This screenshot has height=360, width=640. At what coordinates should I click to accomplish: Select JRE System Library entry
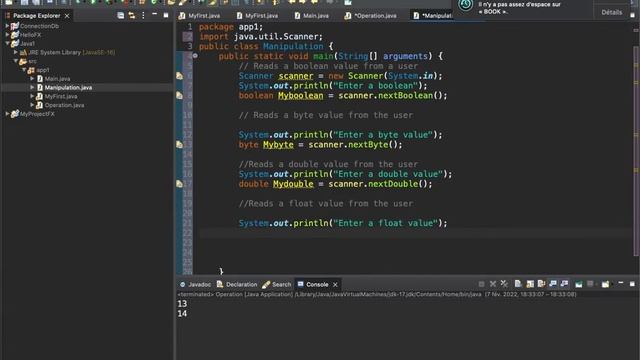pyautogui.click(x=71, y=52)
